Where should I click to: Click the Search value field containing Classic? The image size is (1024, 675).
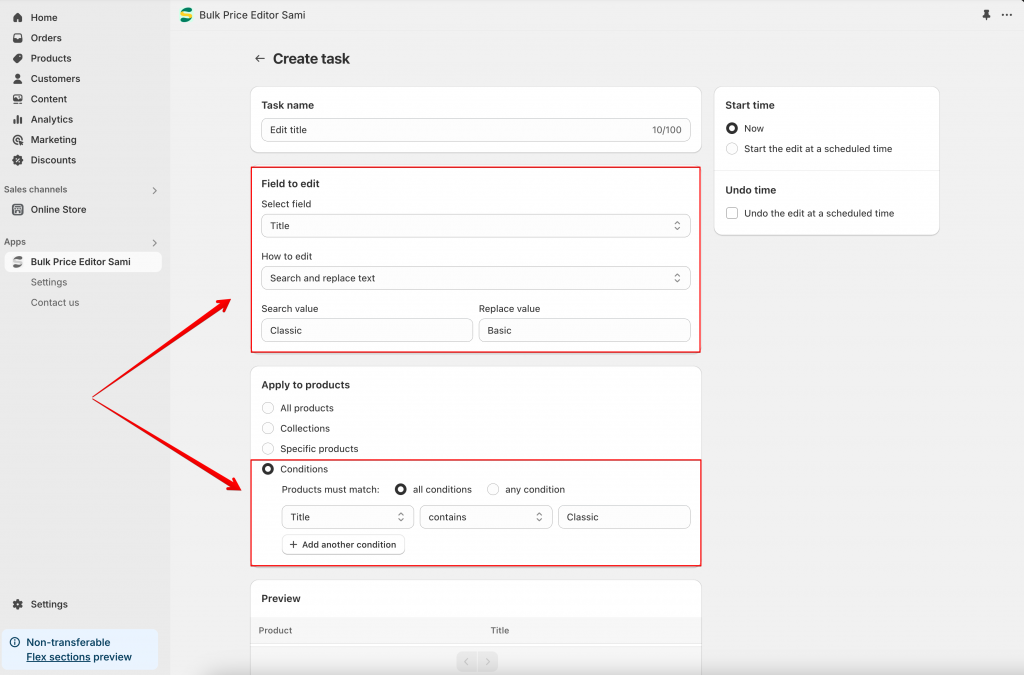pyautogui.click(x=366, y=330)
